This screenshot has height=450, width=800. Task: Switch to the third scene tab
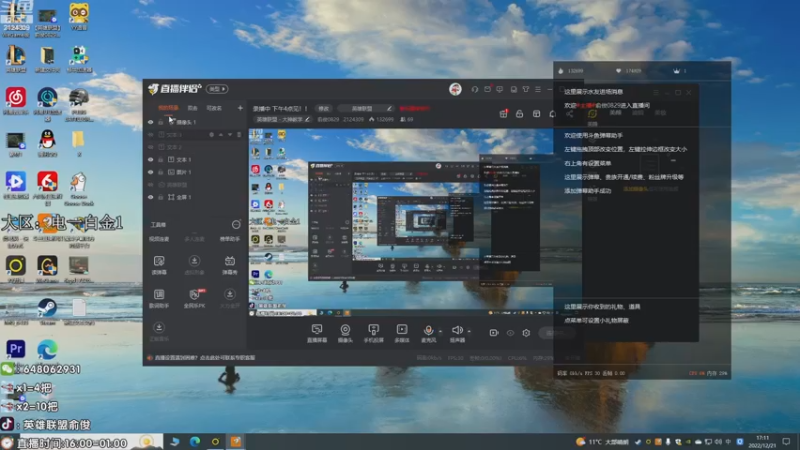(x=214, y=108)
